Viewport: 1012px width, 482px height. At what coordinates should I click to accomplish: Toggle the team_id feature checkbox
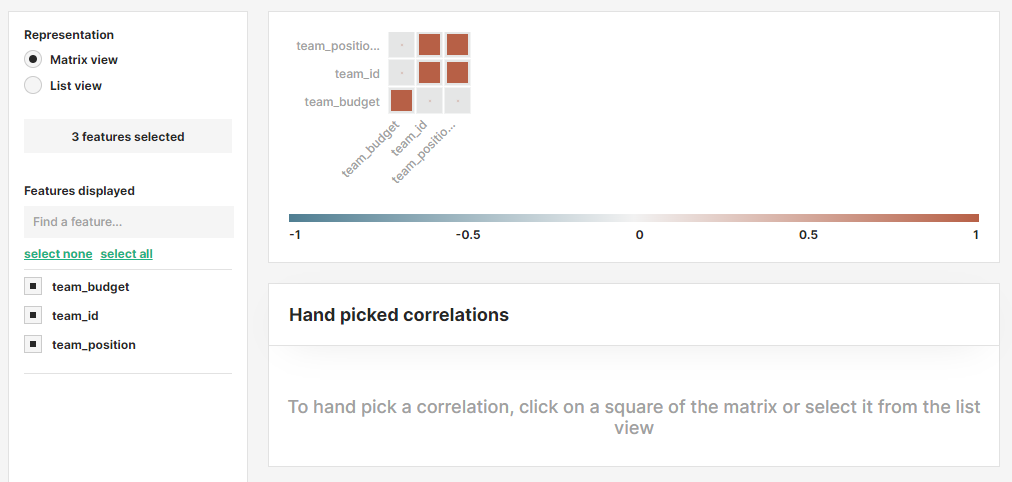click(x=33, y=316)
